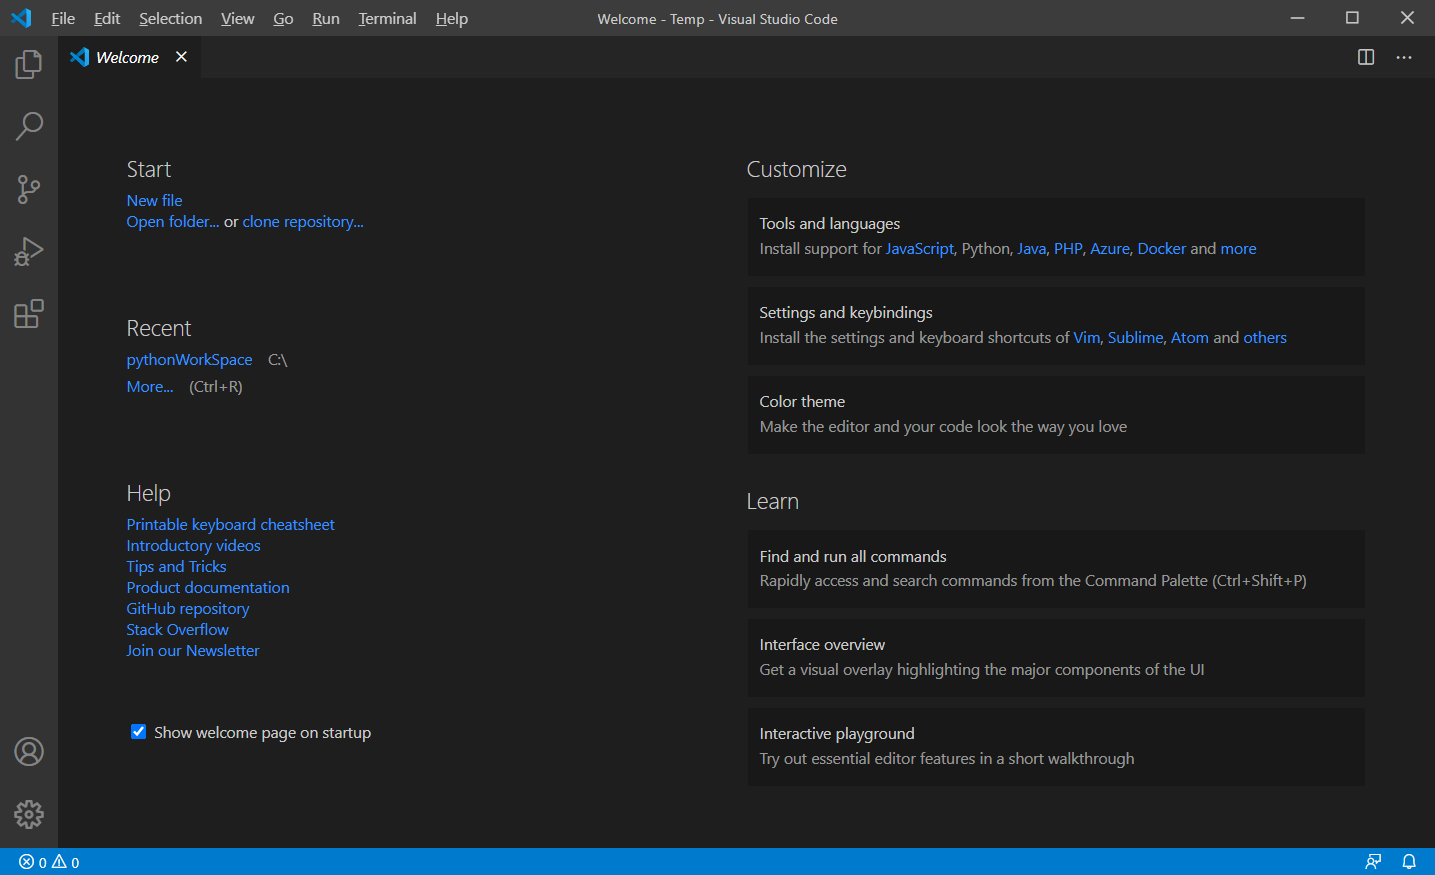Open Tips and Tricks link
Image resolution: width=1435 pixels, height=875 pixels.
[176, 566]
